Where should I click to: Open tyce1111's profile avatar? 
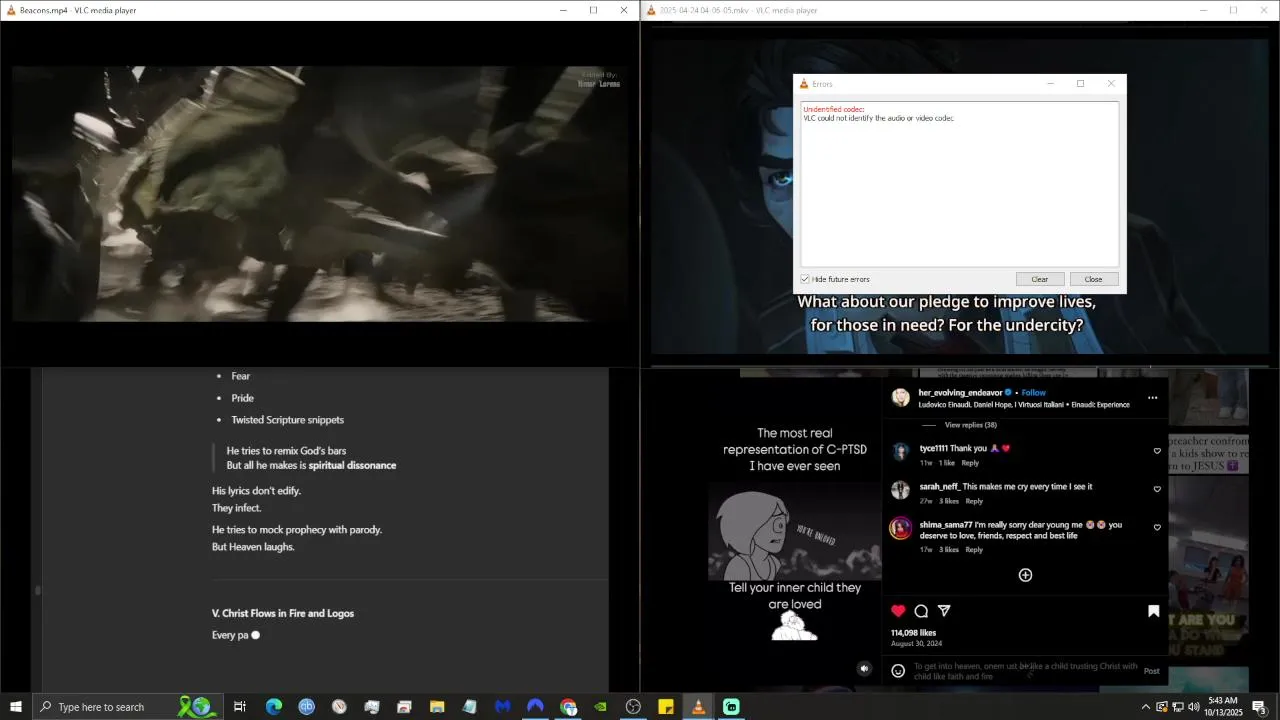901,452
